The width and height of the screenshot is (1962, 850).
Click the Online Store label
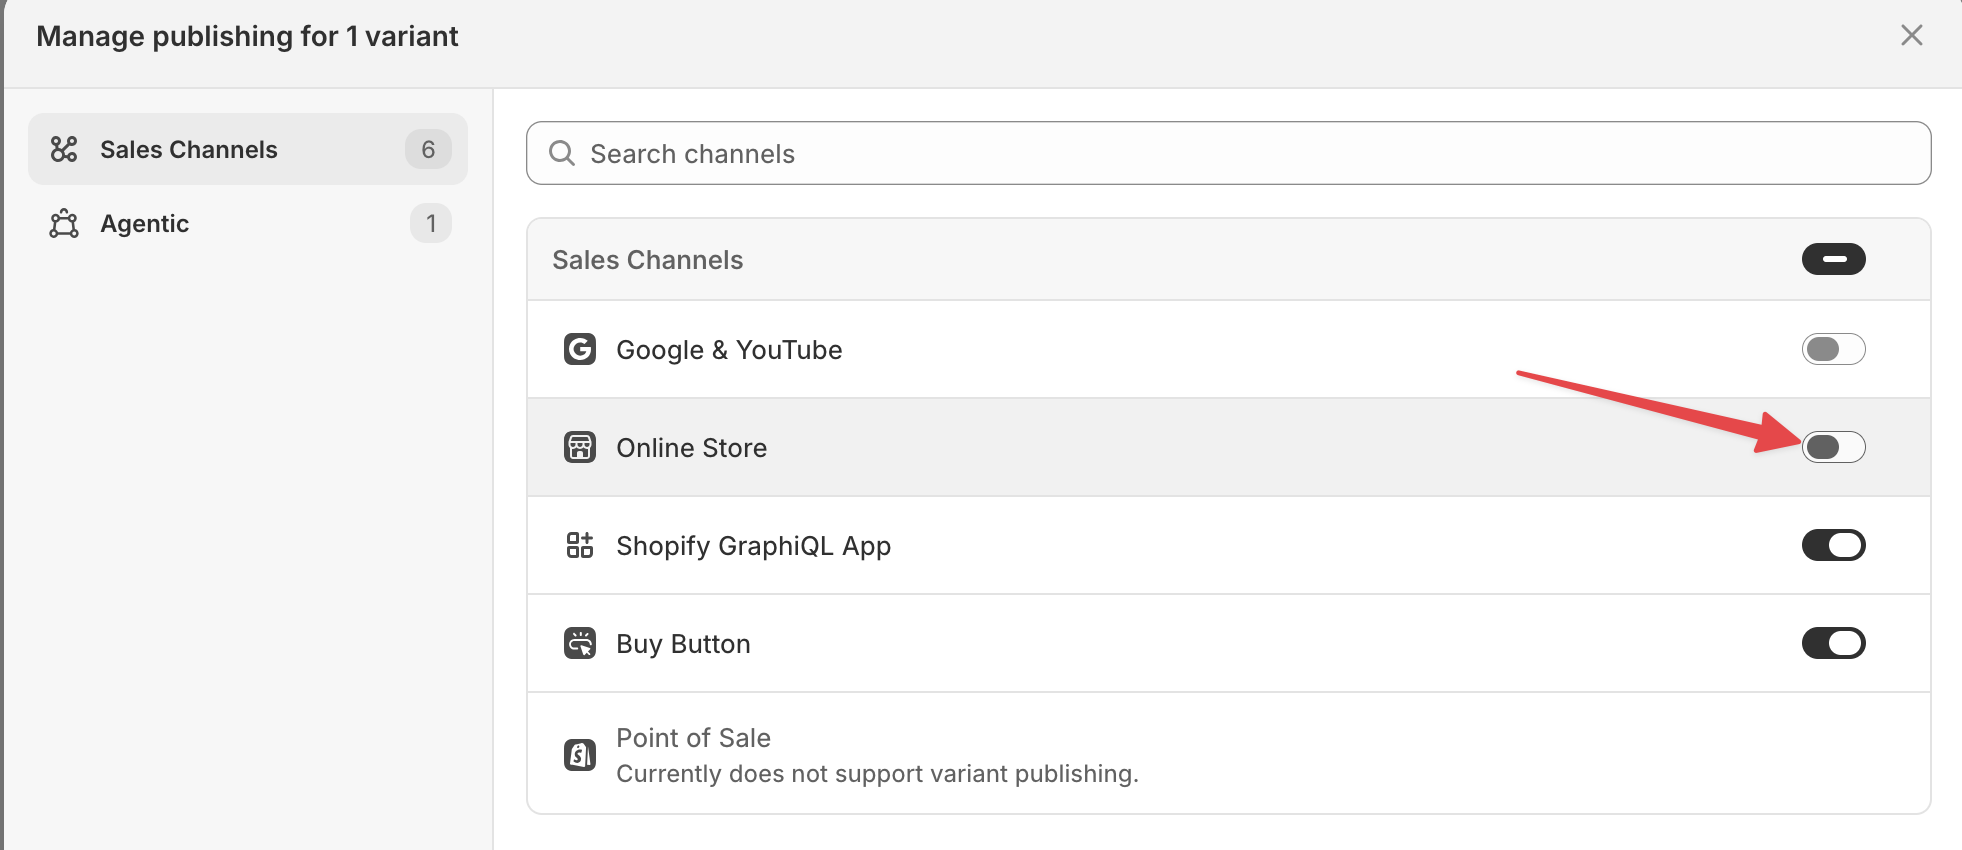coord(691,448)
